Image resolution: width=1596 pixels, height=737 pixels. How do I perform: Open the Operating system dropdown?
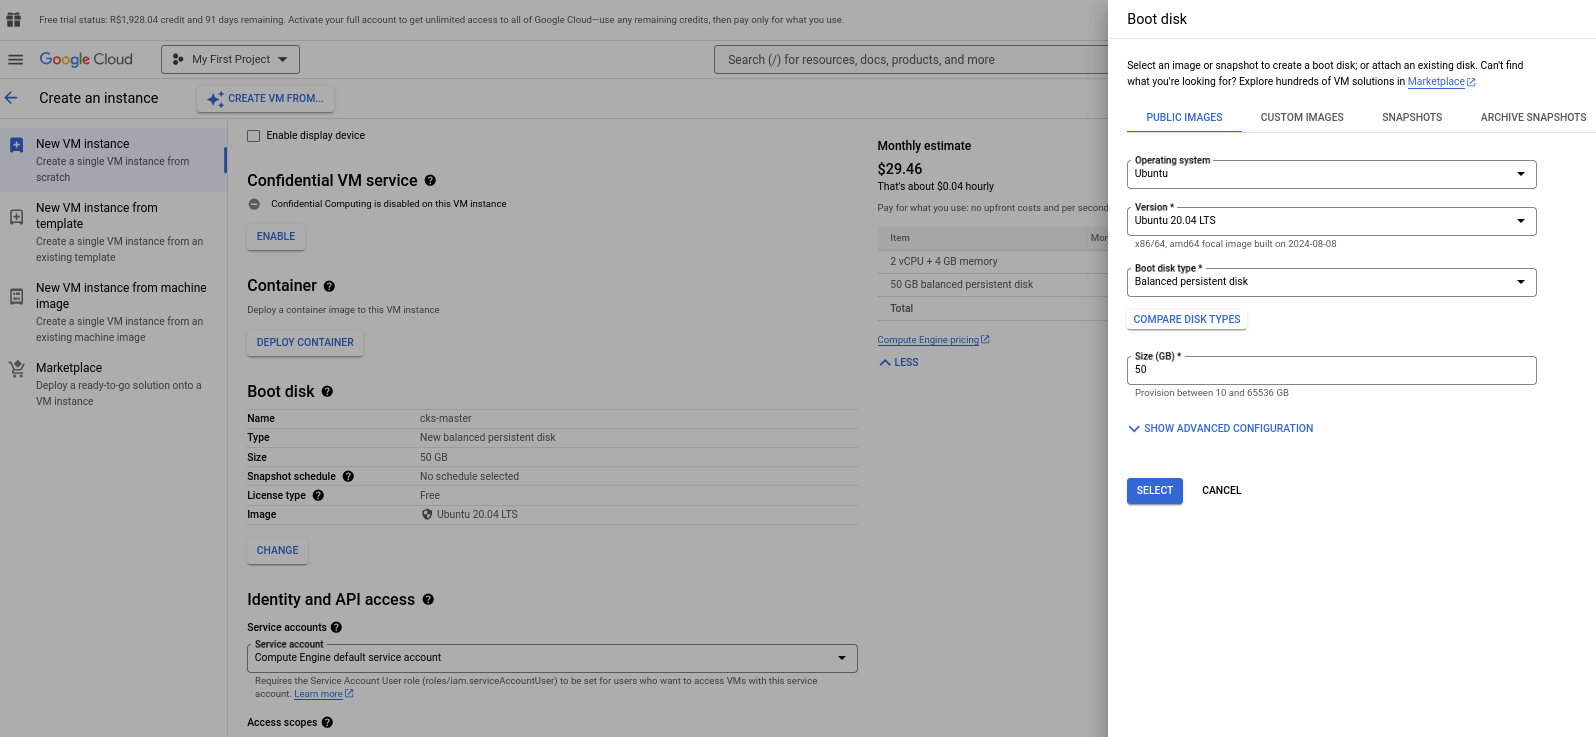pyautogui.click(x=1330, y=174)
